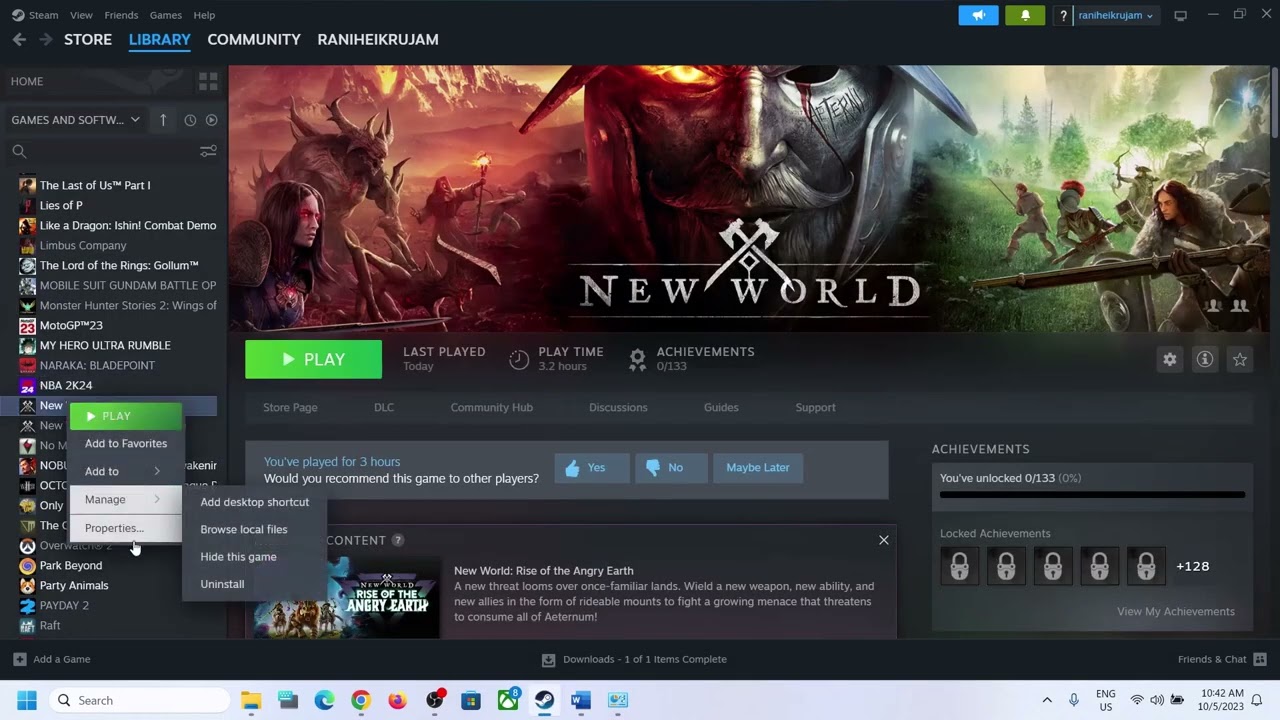Image resolution: width=1280 pixels, height=720 pixels.
Task: Click the thumbs down No button
Action: [670, 468]
